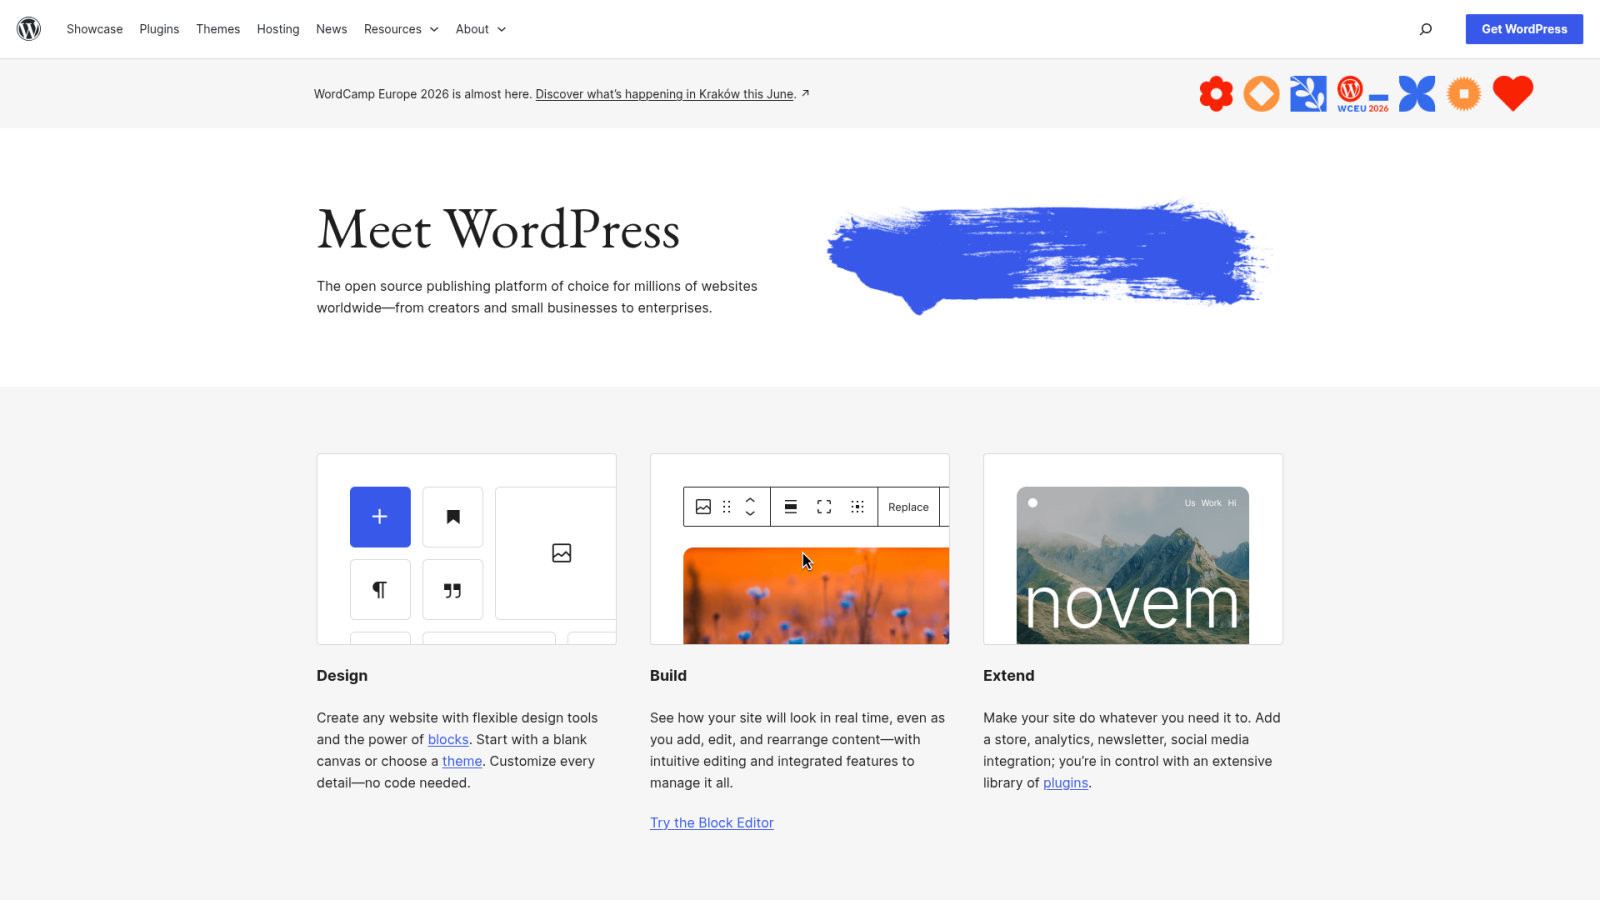Click the Design heading
This screenshot has height=900, width=1600.
(342, 676)
